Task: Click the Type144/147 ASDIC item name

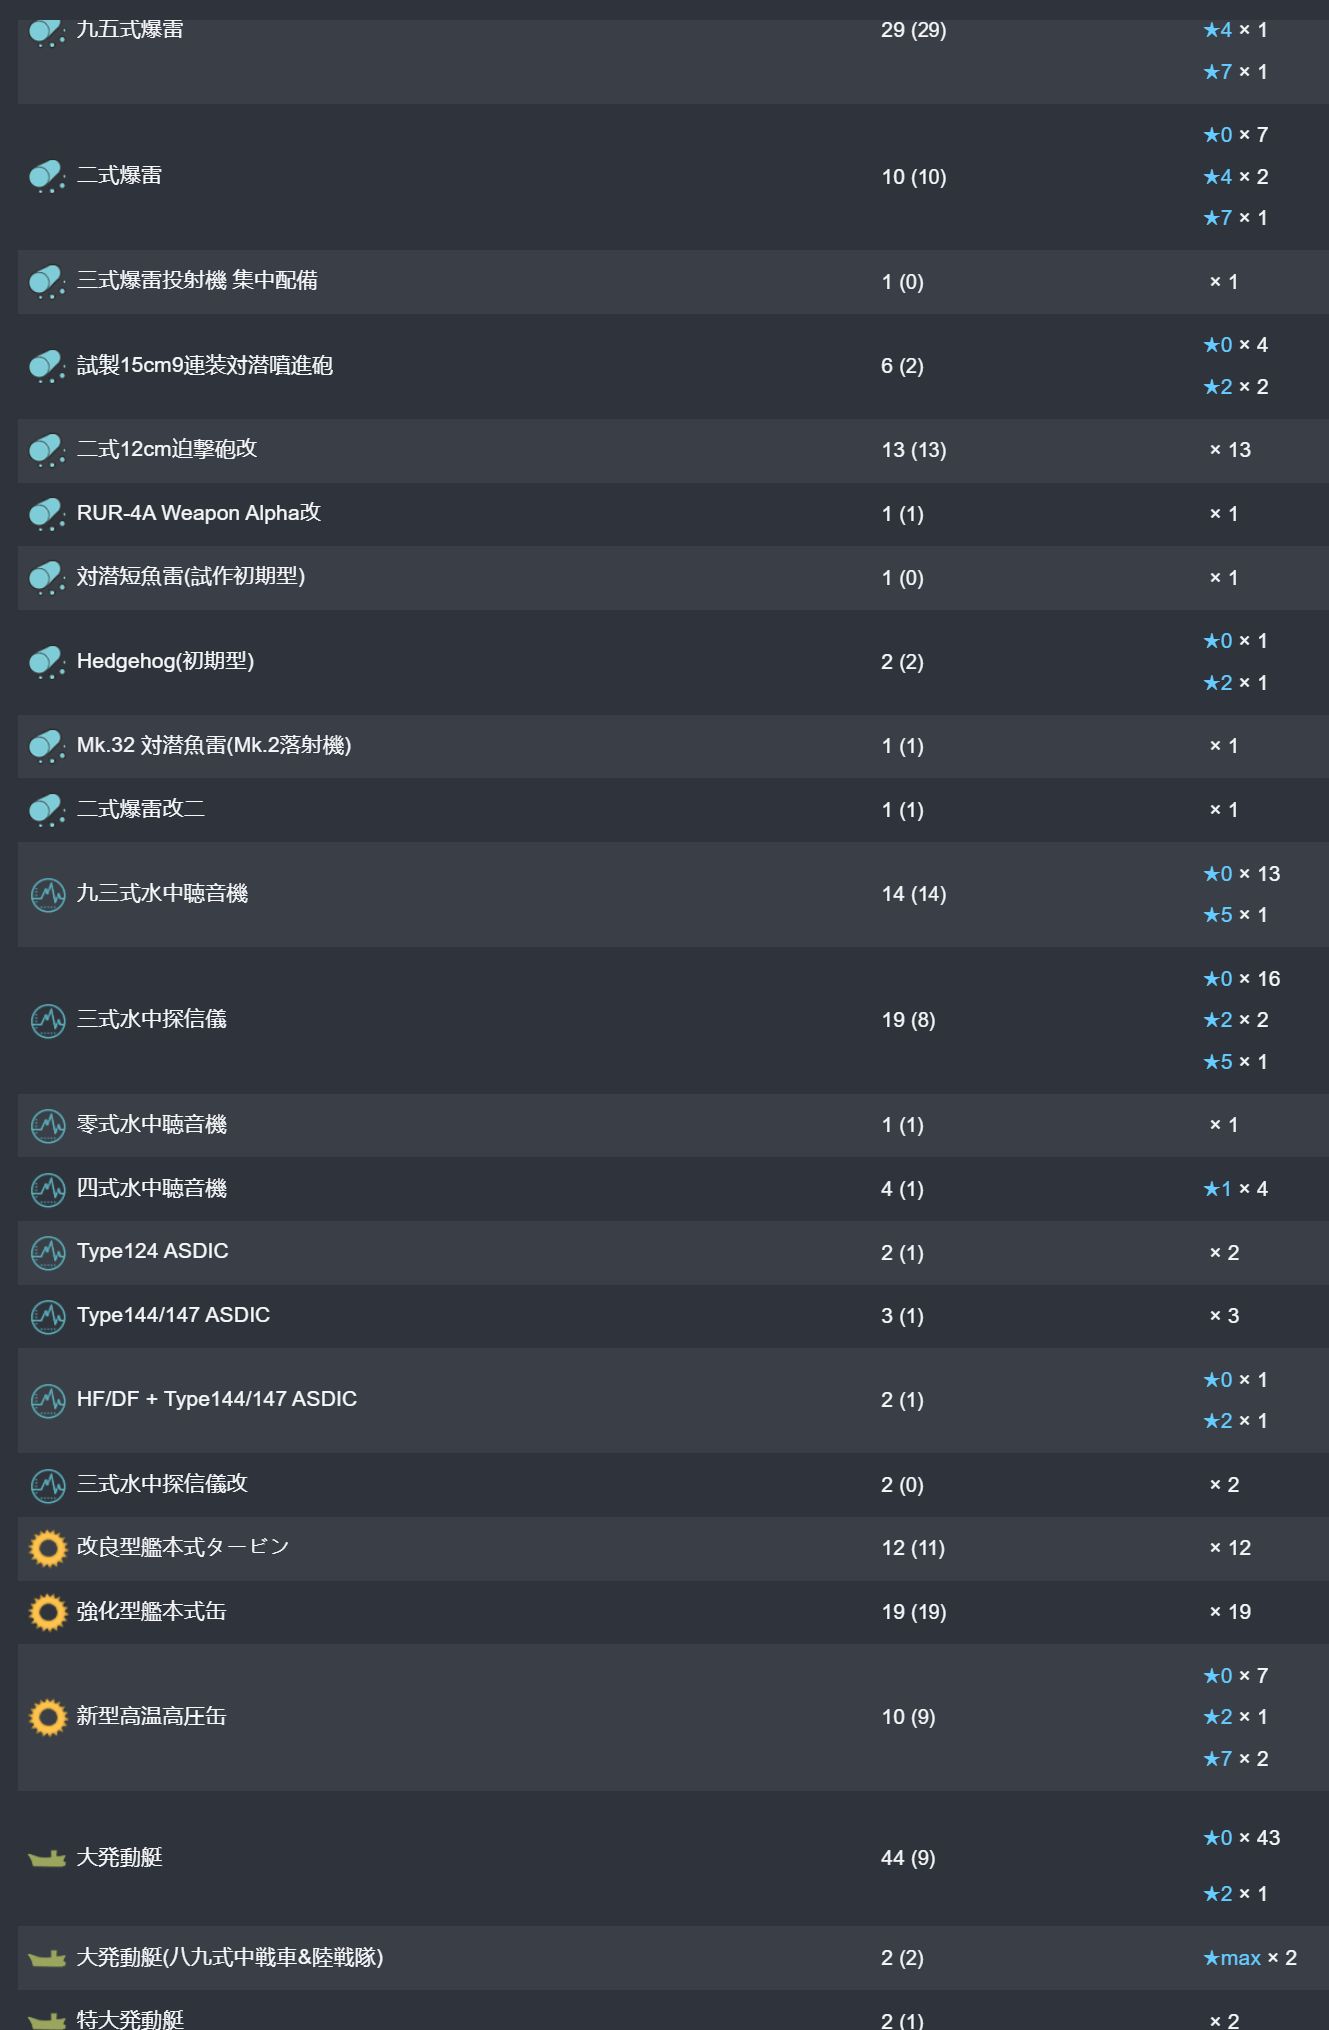Action: (x=173, y=1316)
